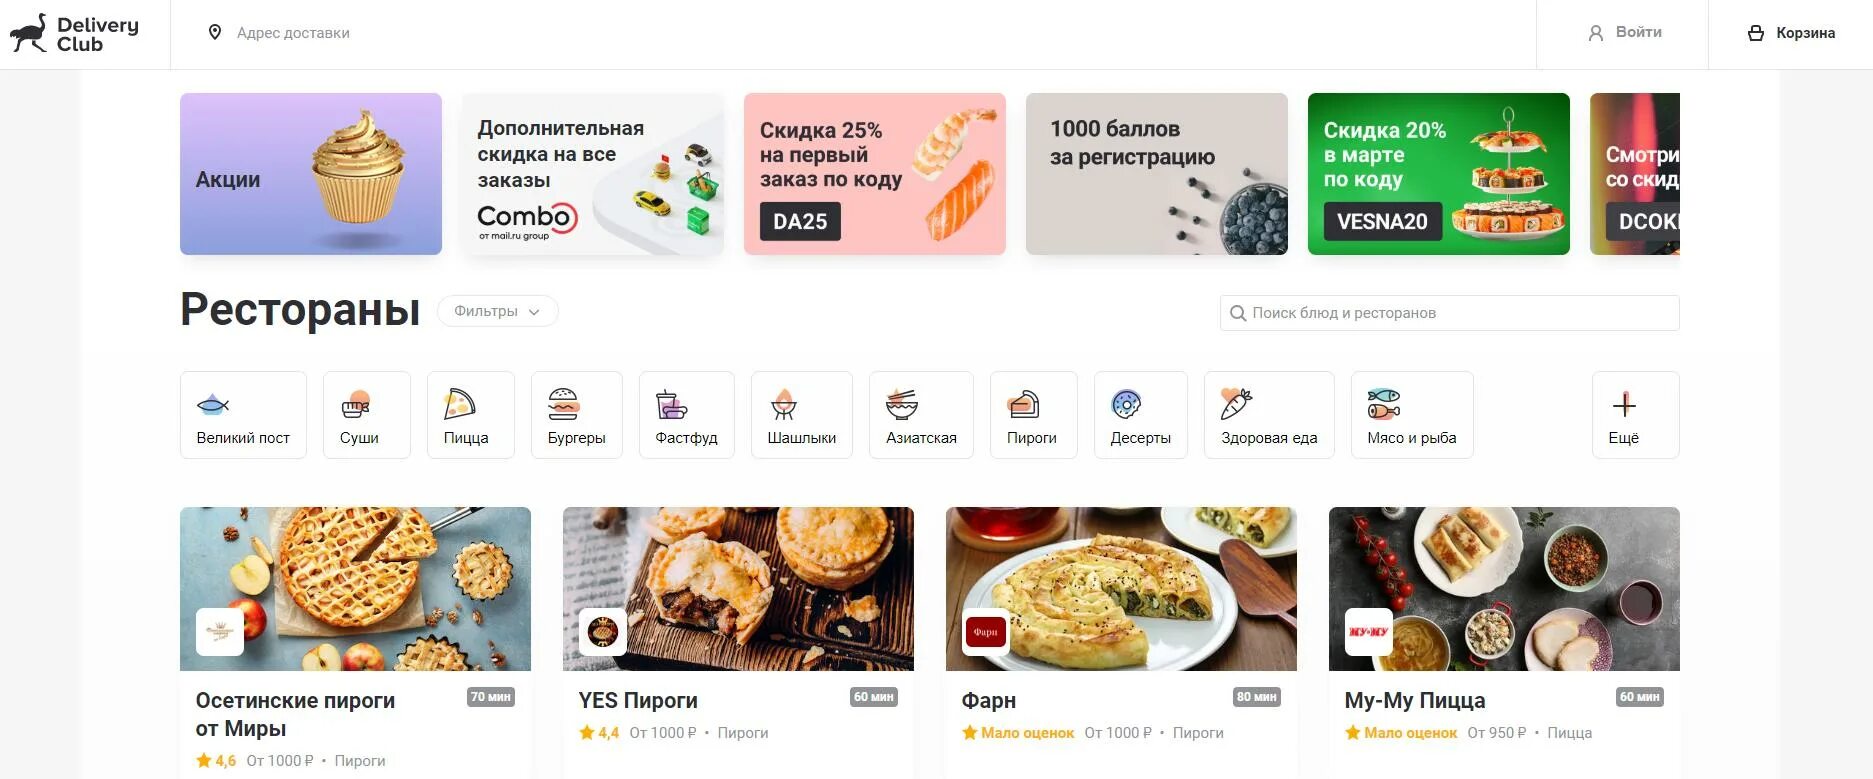
Task: Expand the Фильтры dropdown
Action: (497, 311)
